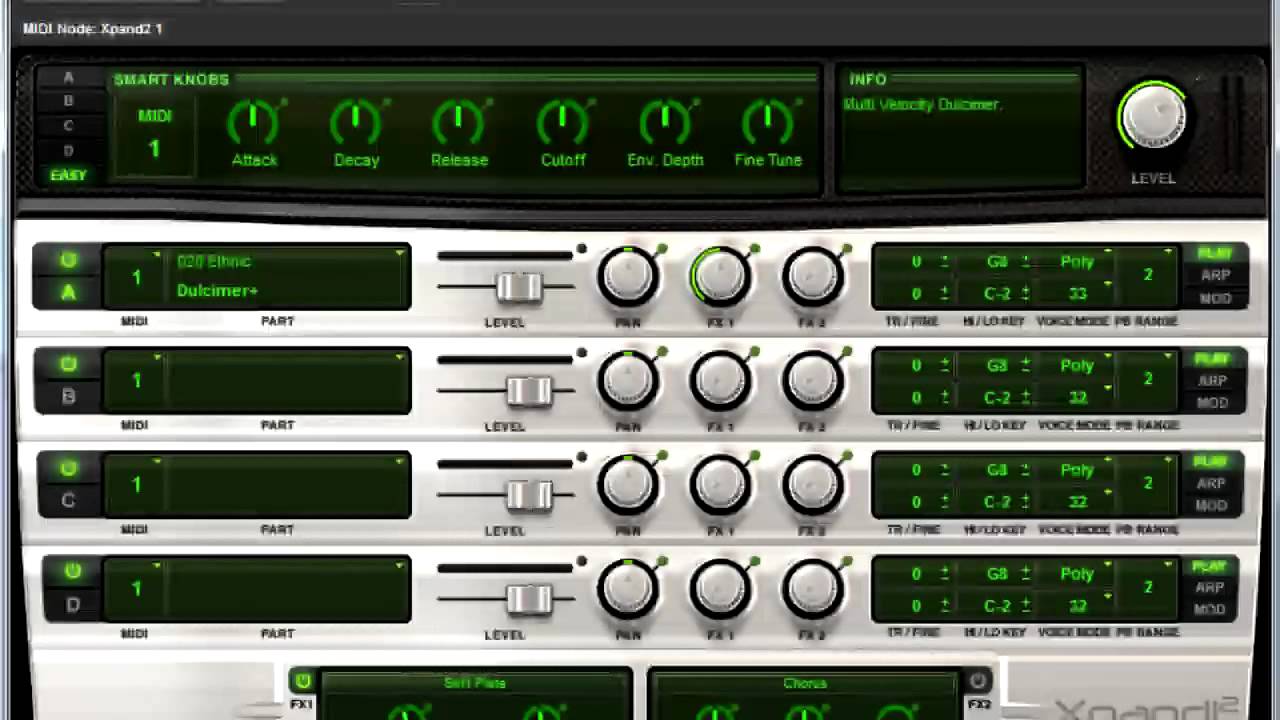Screen dimensions: 1280x720
Task: Select MOD mode for part C
Action: [x=1210, y=505]
